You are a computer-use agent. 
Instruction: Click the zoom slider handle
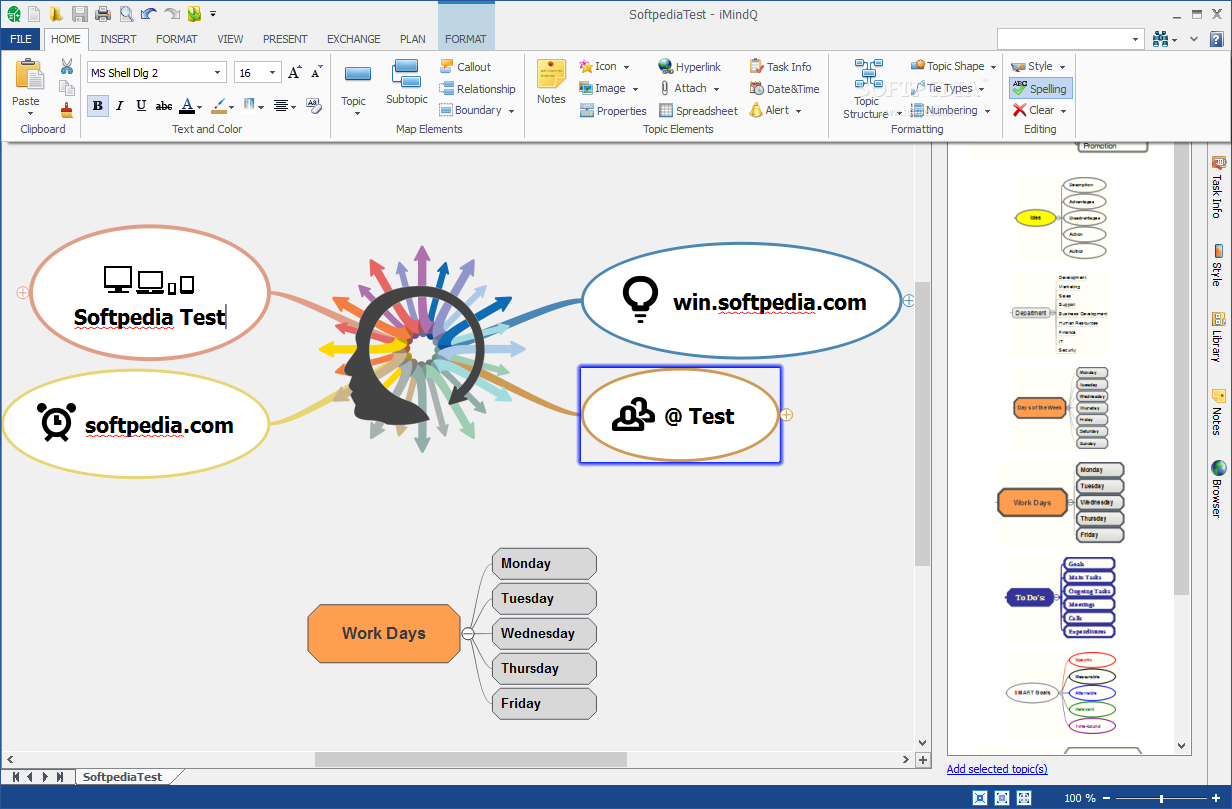pos(1161,798)
